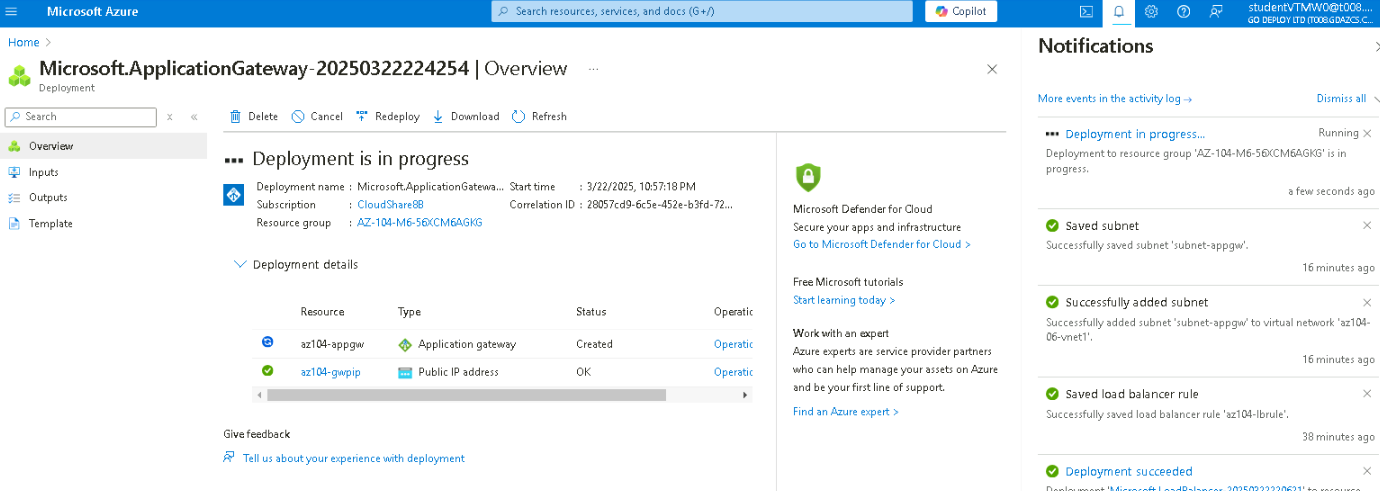Collapse the sidebar with the double chevron
The width and height of the screenshot is (1380, 491).
tap(194, 117)
